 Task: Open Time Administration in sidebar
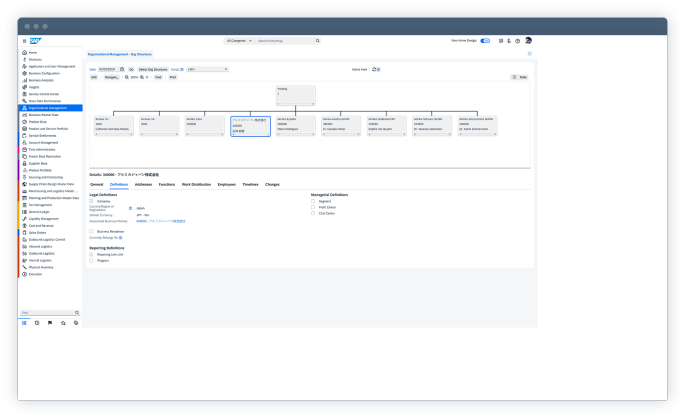[42, 149]
